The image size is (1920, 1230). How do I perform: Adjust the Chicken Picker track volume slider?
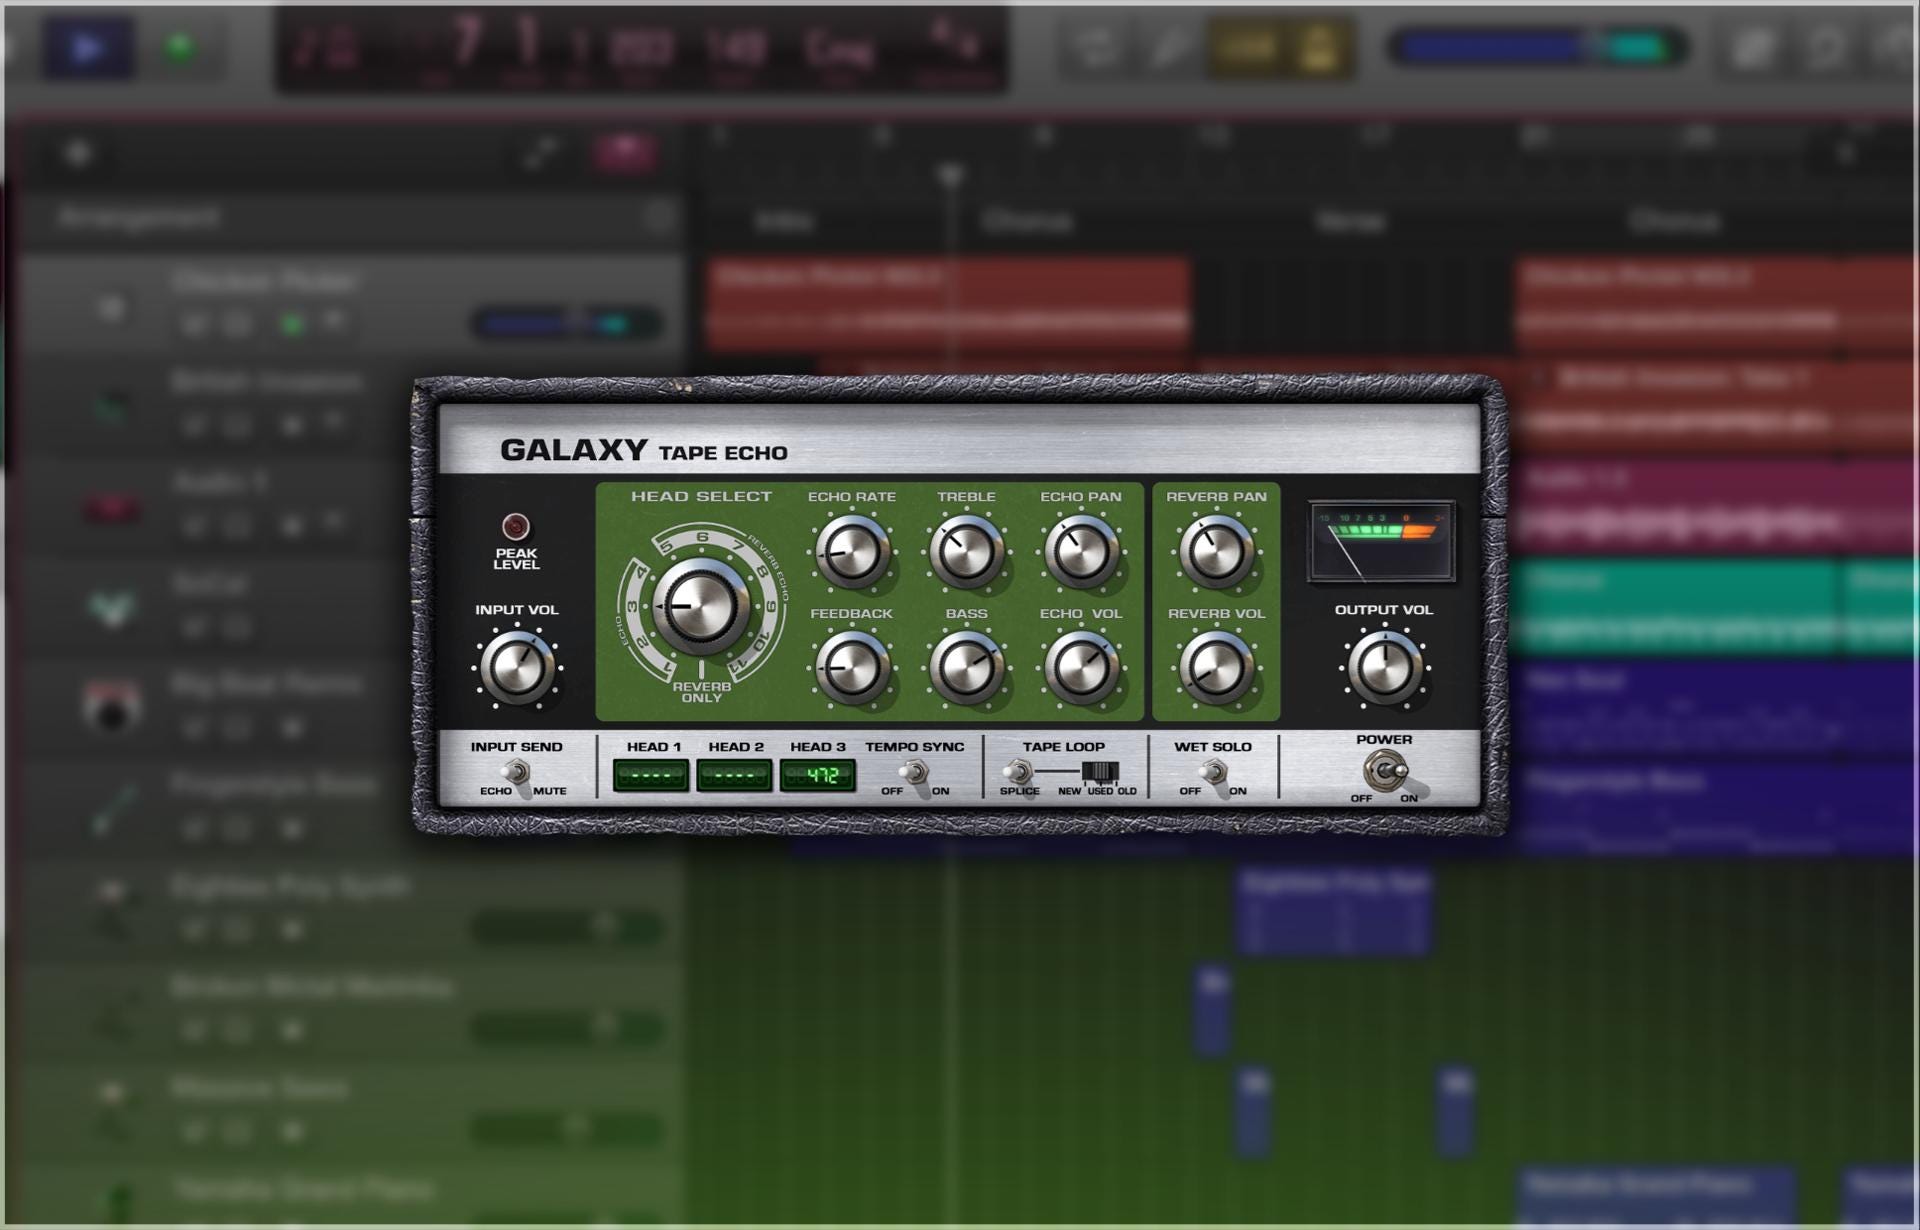566,323
